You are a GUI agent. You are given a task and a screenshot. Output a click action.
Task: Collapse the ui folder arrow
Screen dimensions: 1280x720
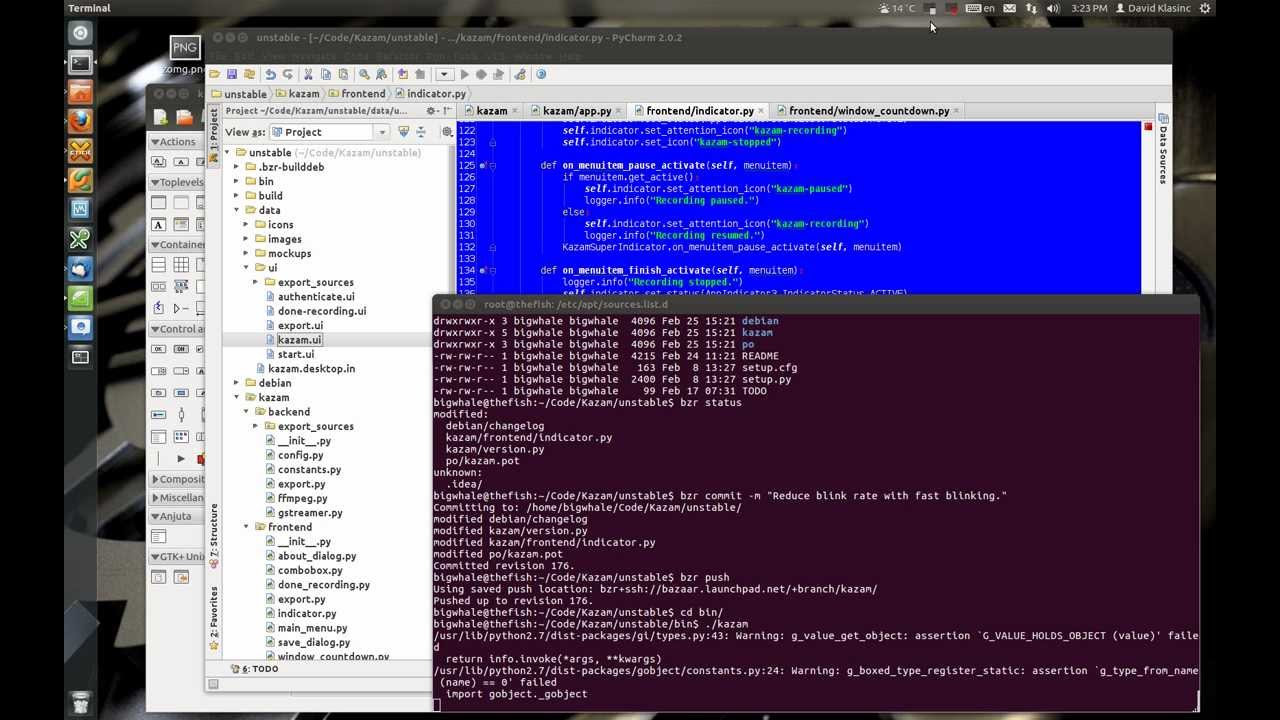point(246,268)
